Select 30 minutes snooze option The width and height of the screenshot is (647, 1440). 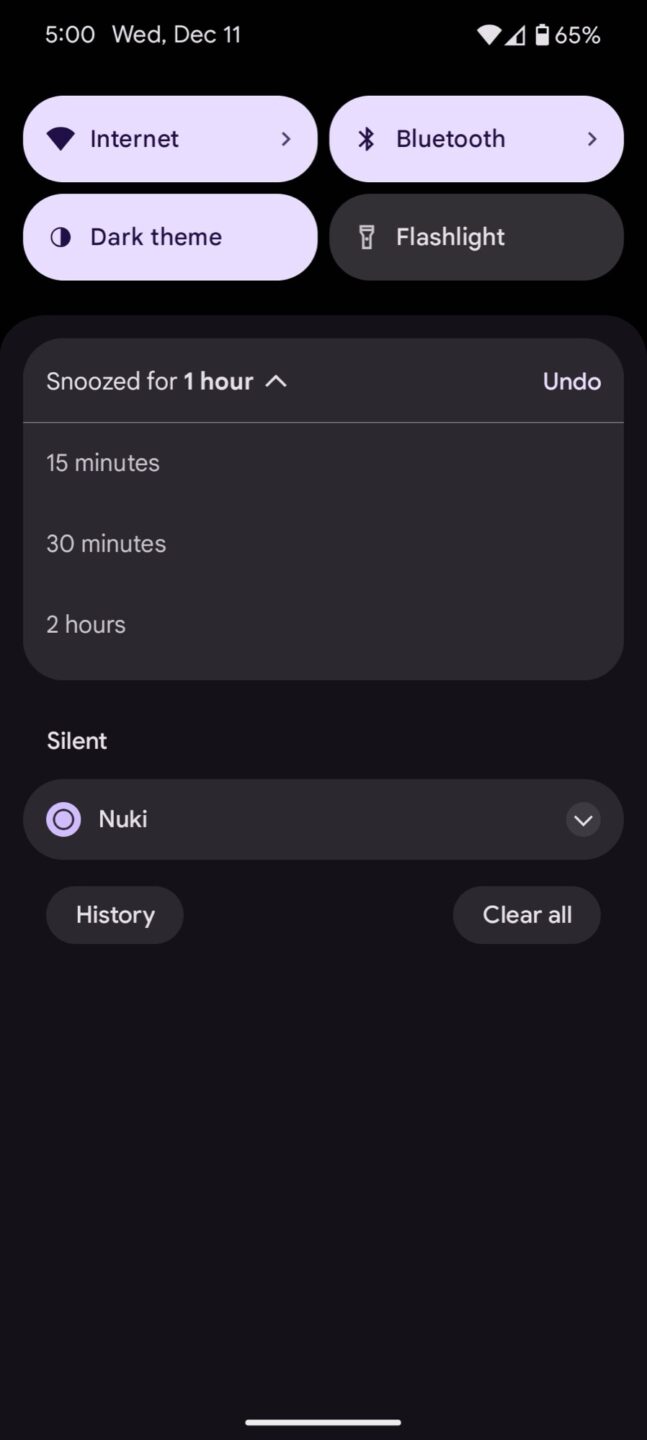click(x=106, y=544)
